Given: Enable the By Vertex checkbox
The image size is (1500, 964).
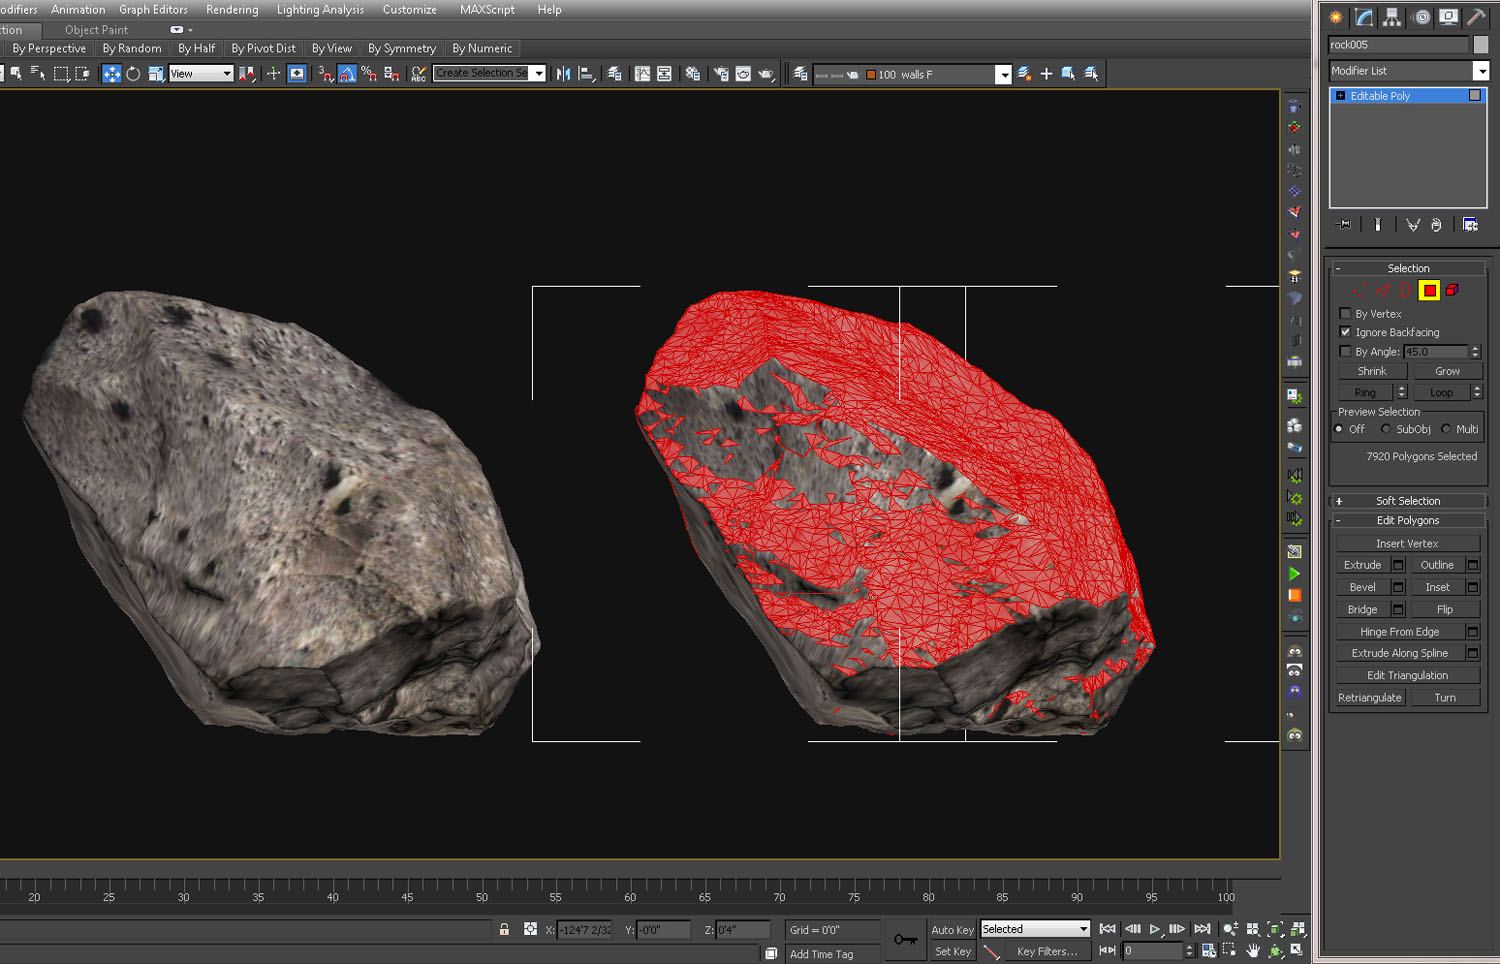Looking at the screenshot, I should (1345, 314).
